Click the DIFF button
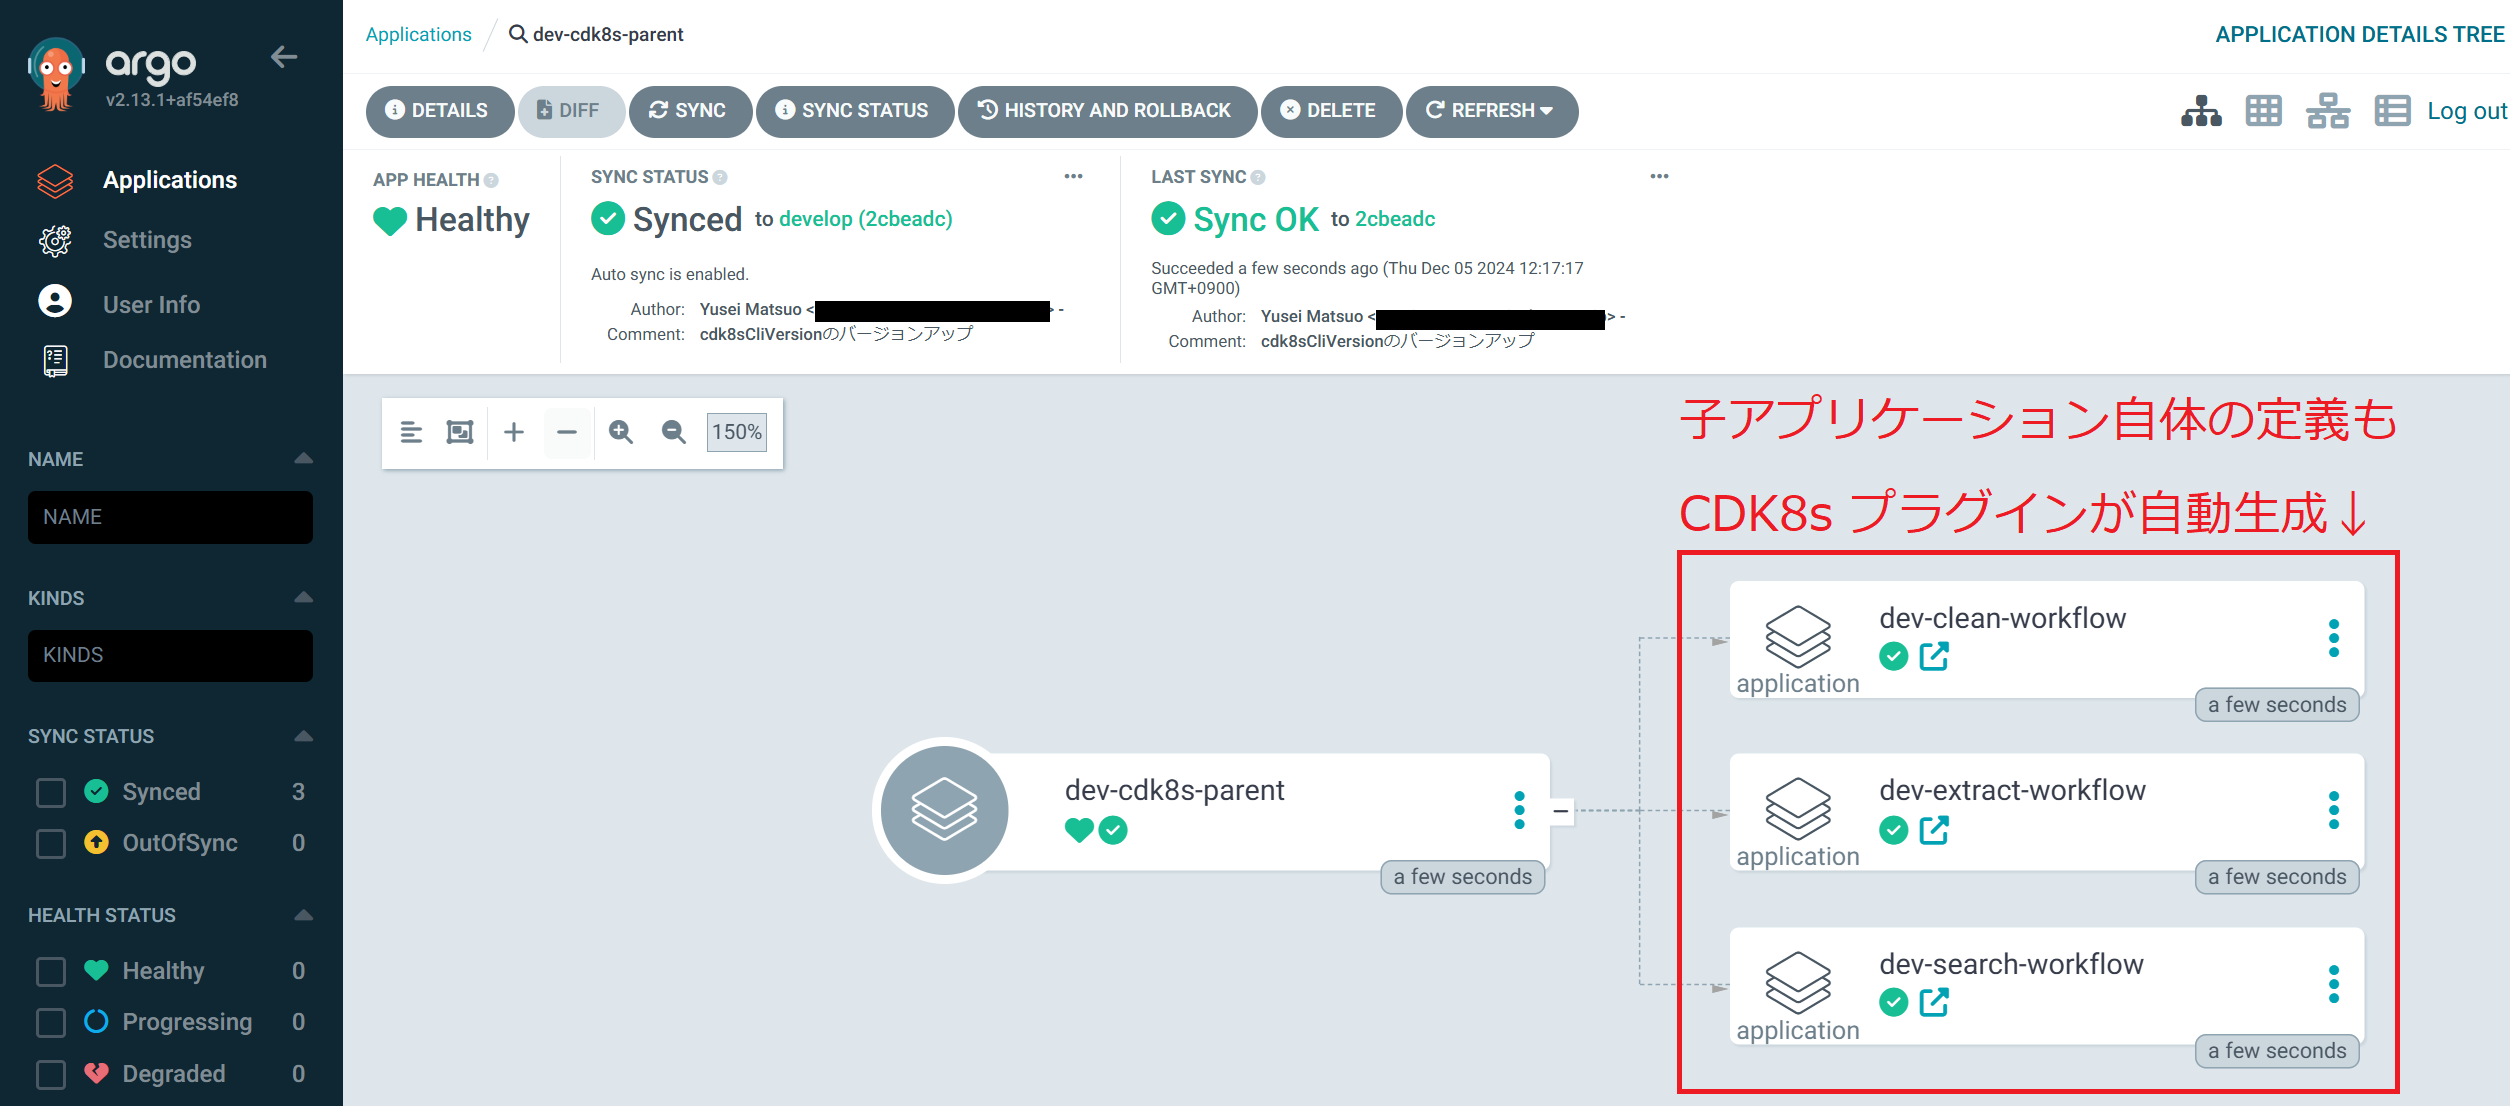The width and height of the screenshot is (2510, 1106). [x=571, y=111]
